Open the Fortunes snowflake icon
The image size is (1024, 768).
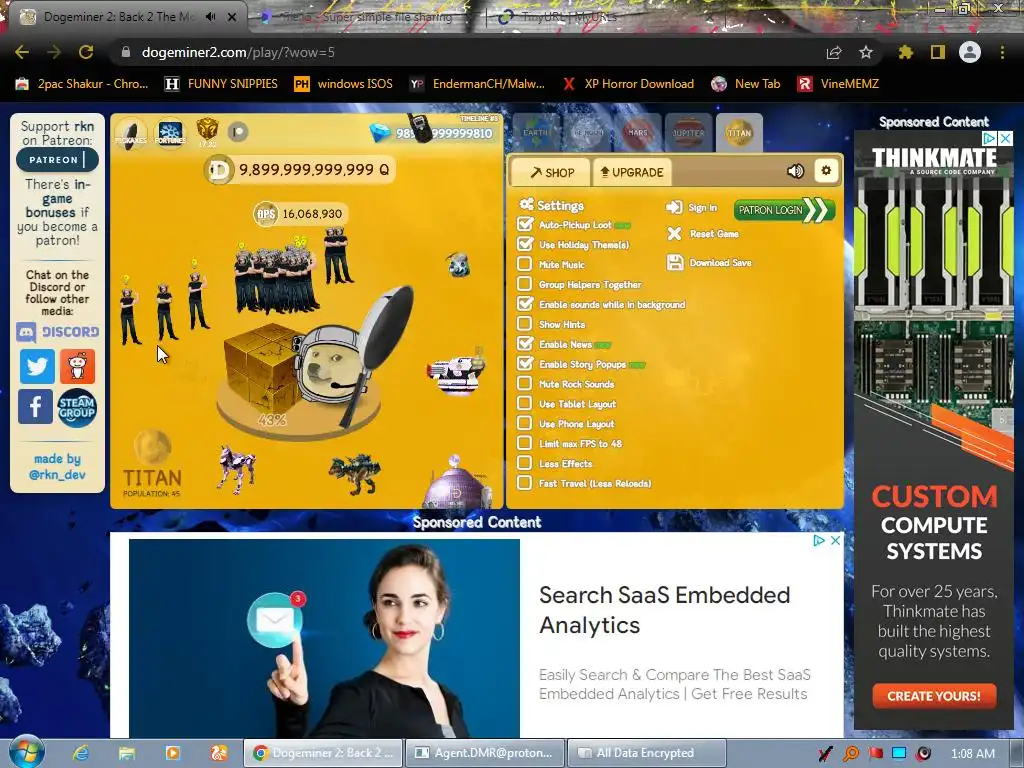(x=170, y=133)
